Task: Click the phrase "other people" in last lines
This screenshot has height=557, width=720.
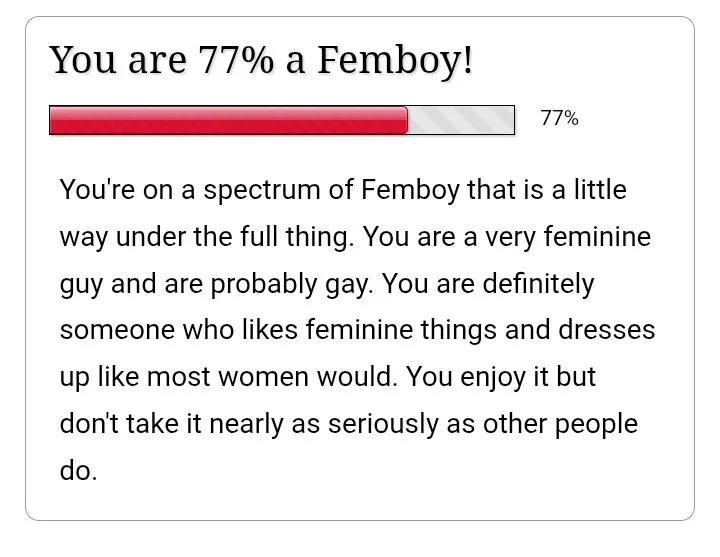Action: pos(560,423)
